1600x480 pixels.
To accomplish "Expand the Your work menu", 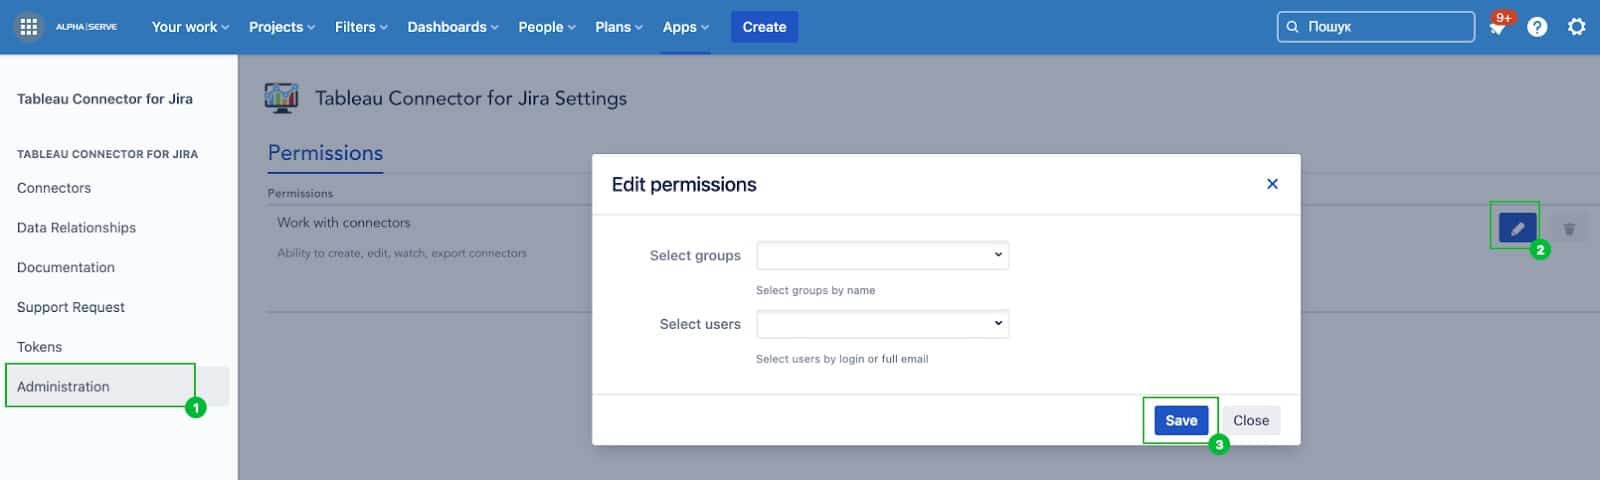I will coord(190,27).
